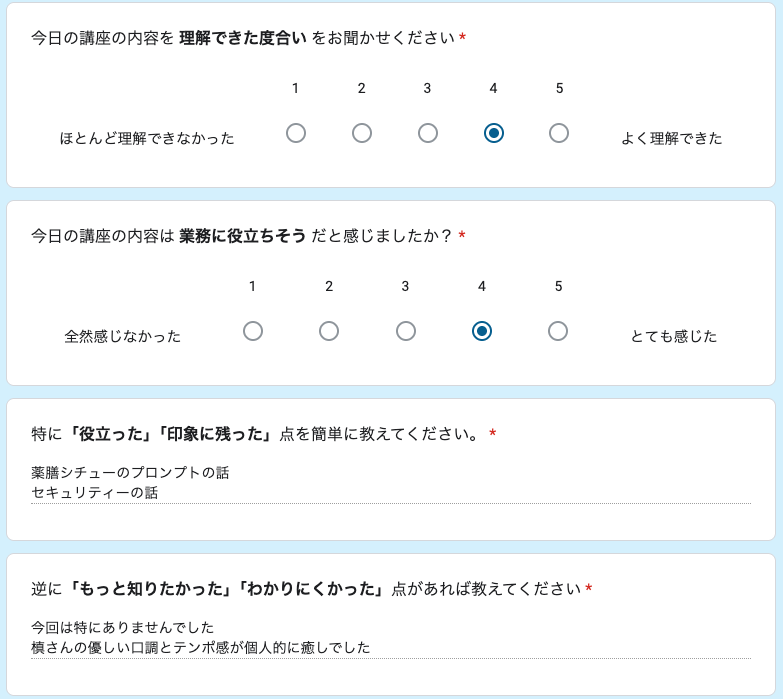Select rating 2 for the 理解できた度合い question
This screenshot has height=699, width=783.
pos(362,133)
